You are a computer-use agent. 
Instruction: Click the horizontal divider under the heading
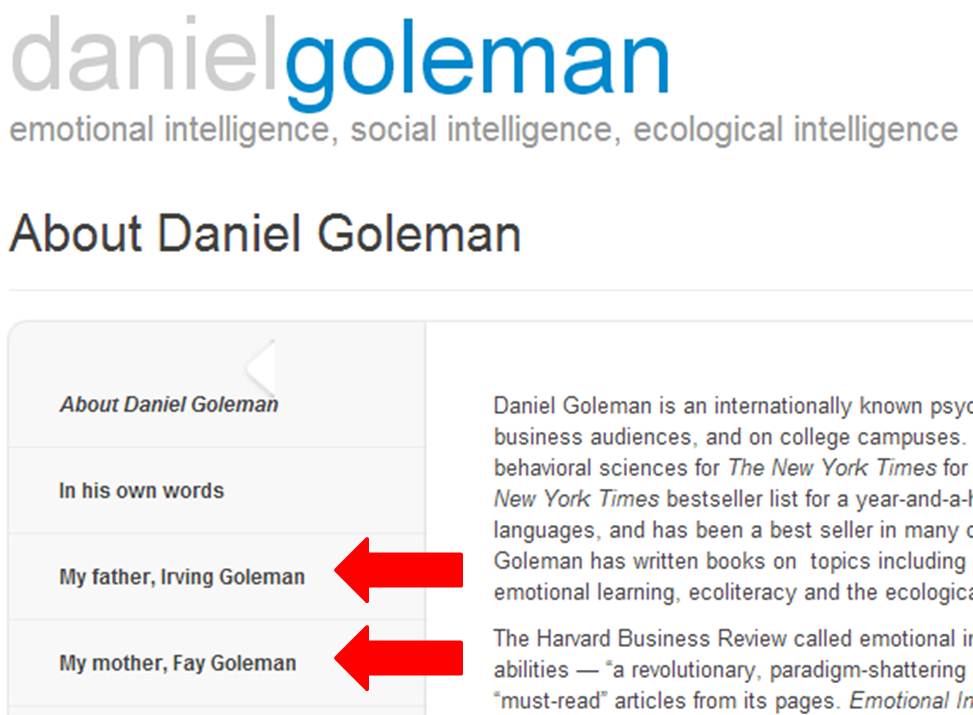tap(491, 290)
